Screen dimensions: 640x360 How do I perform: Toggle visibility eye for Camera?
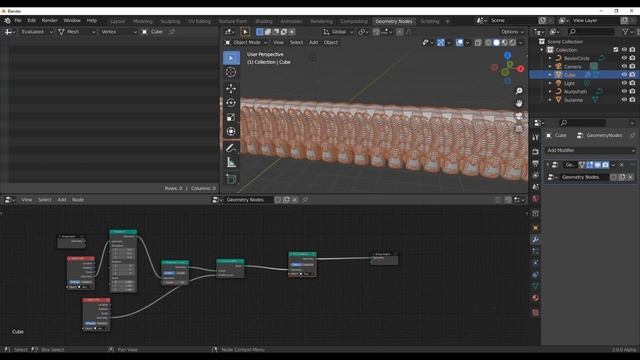pyautogui.click(x=624, y=67)
